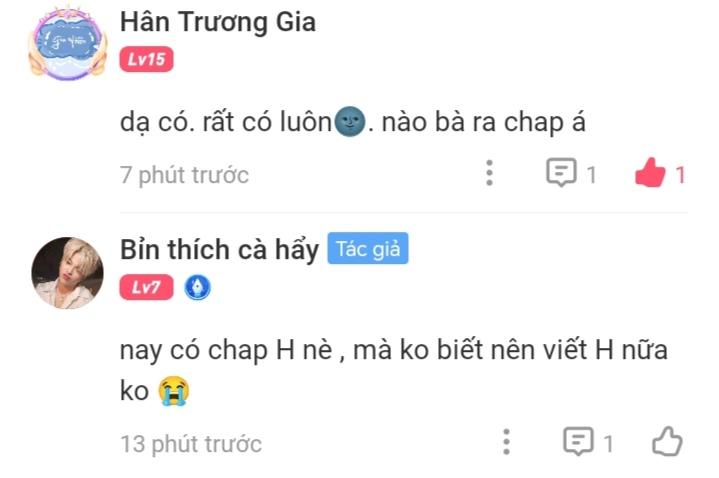This screenshot has width=719, height=478.
Task: Click the blue pen-nib author medal icon
Action: click(x=198, y=287)
